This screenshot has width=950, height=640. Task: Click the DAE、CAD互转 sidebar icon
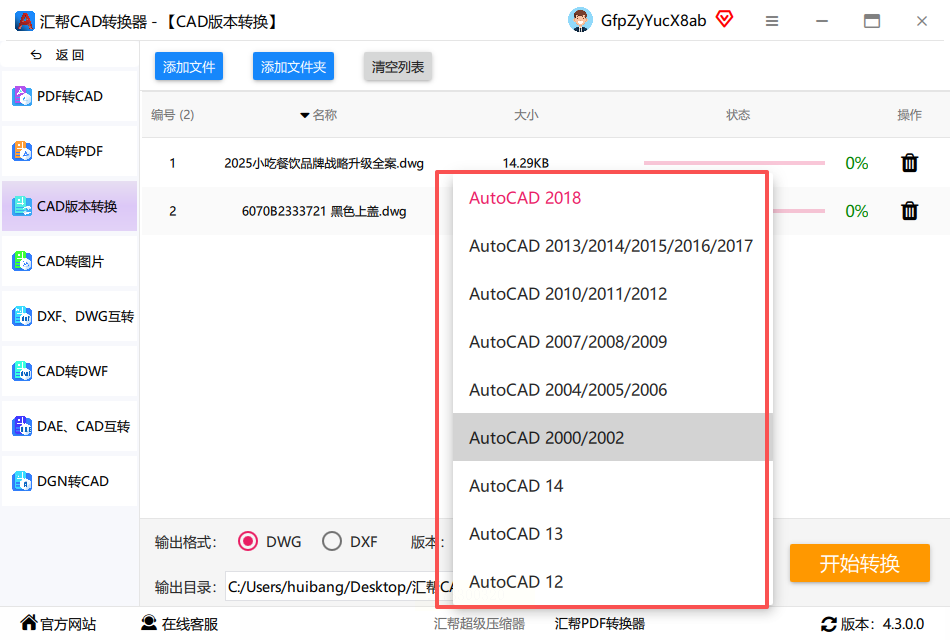point(22,426)
